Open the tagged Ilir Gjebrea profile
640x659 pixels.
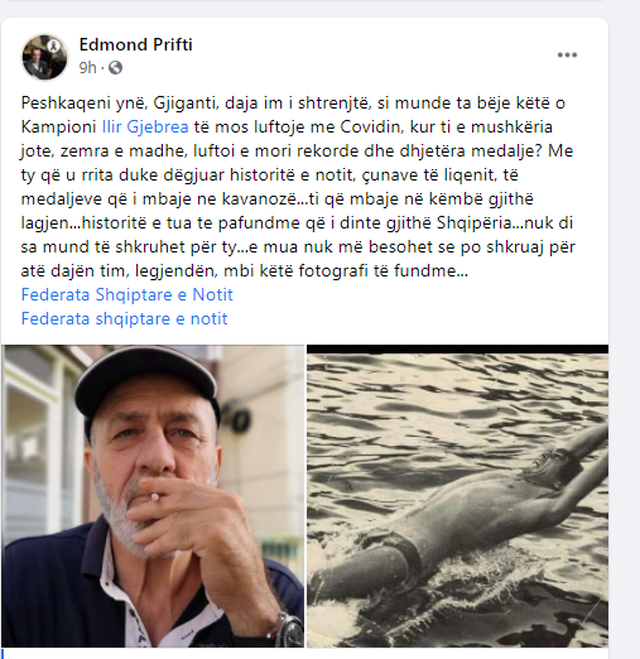[x=145, y=127]
